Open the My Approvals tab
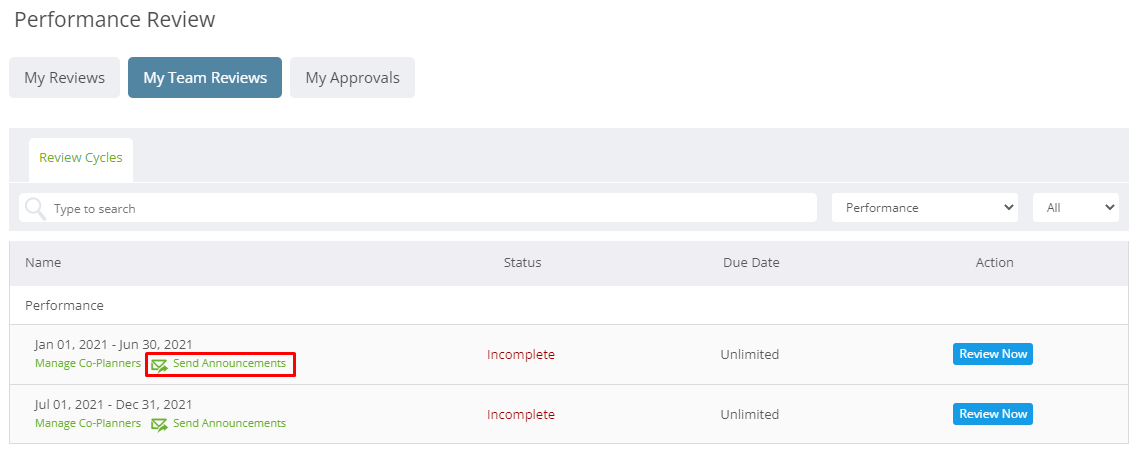Viewport: 1139px width, 458px height. pos(352,78)
